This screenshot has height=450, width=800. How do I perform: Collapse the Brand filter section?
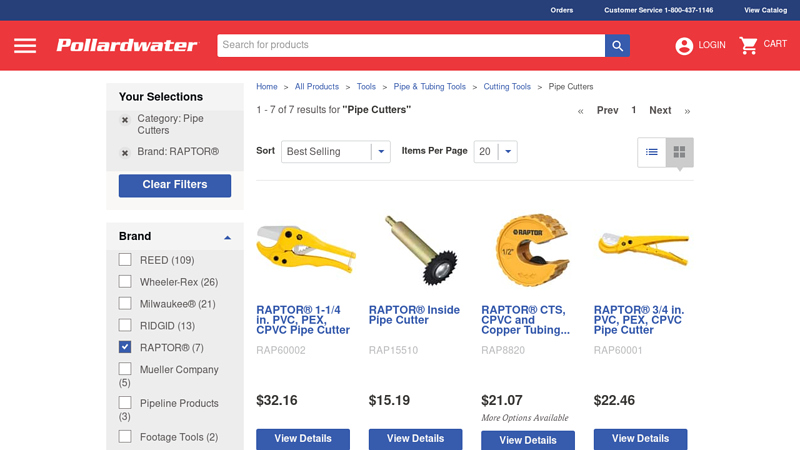[x=228, y=237]
